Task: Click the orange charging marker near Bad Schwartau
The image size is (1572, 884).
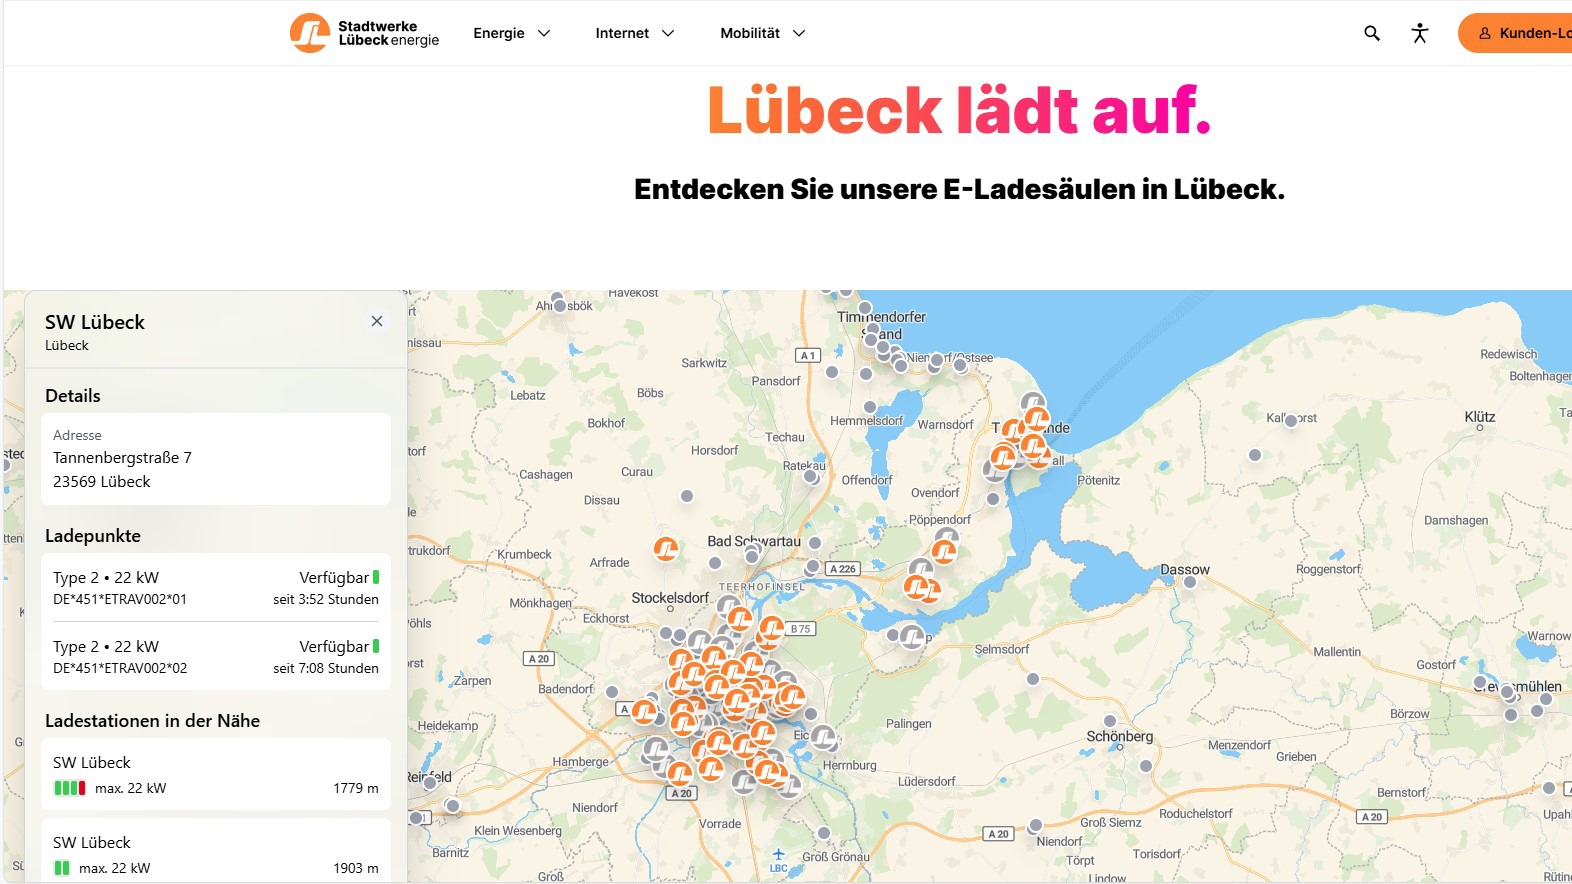Action: [666, 548]
